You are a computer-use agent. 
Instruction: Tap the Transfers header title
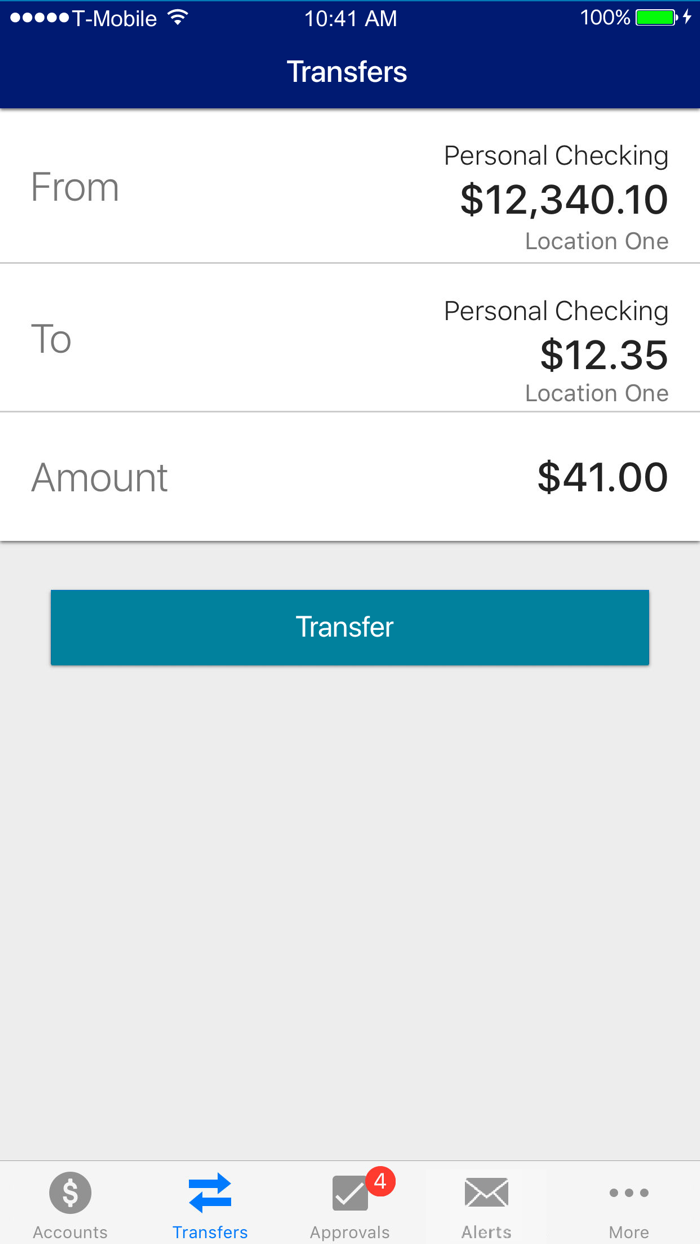pos(347,72)
